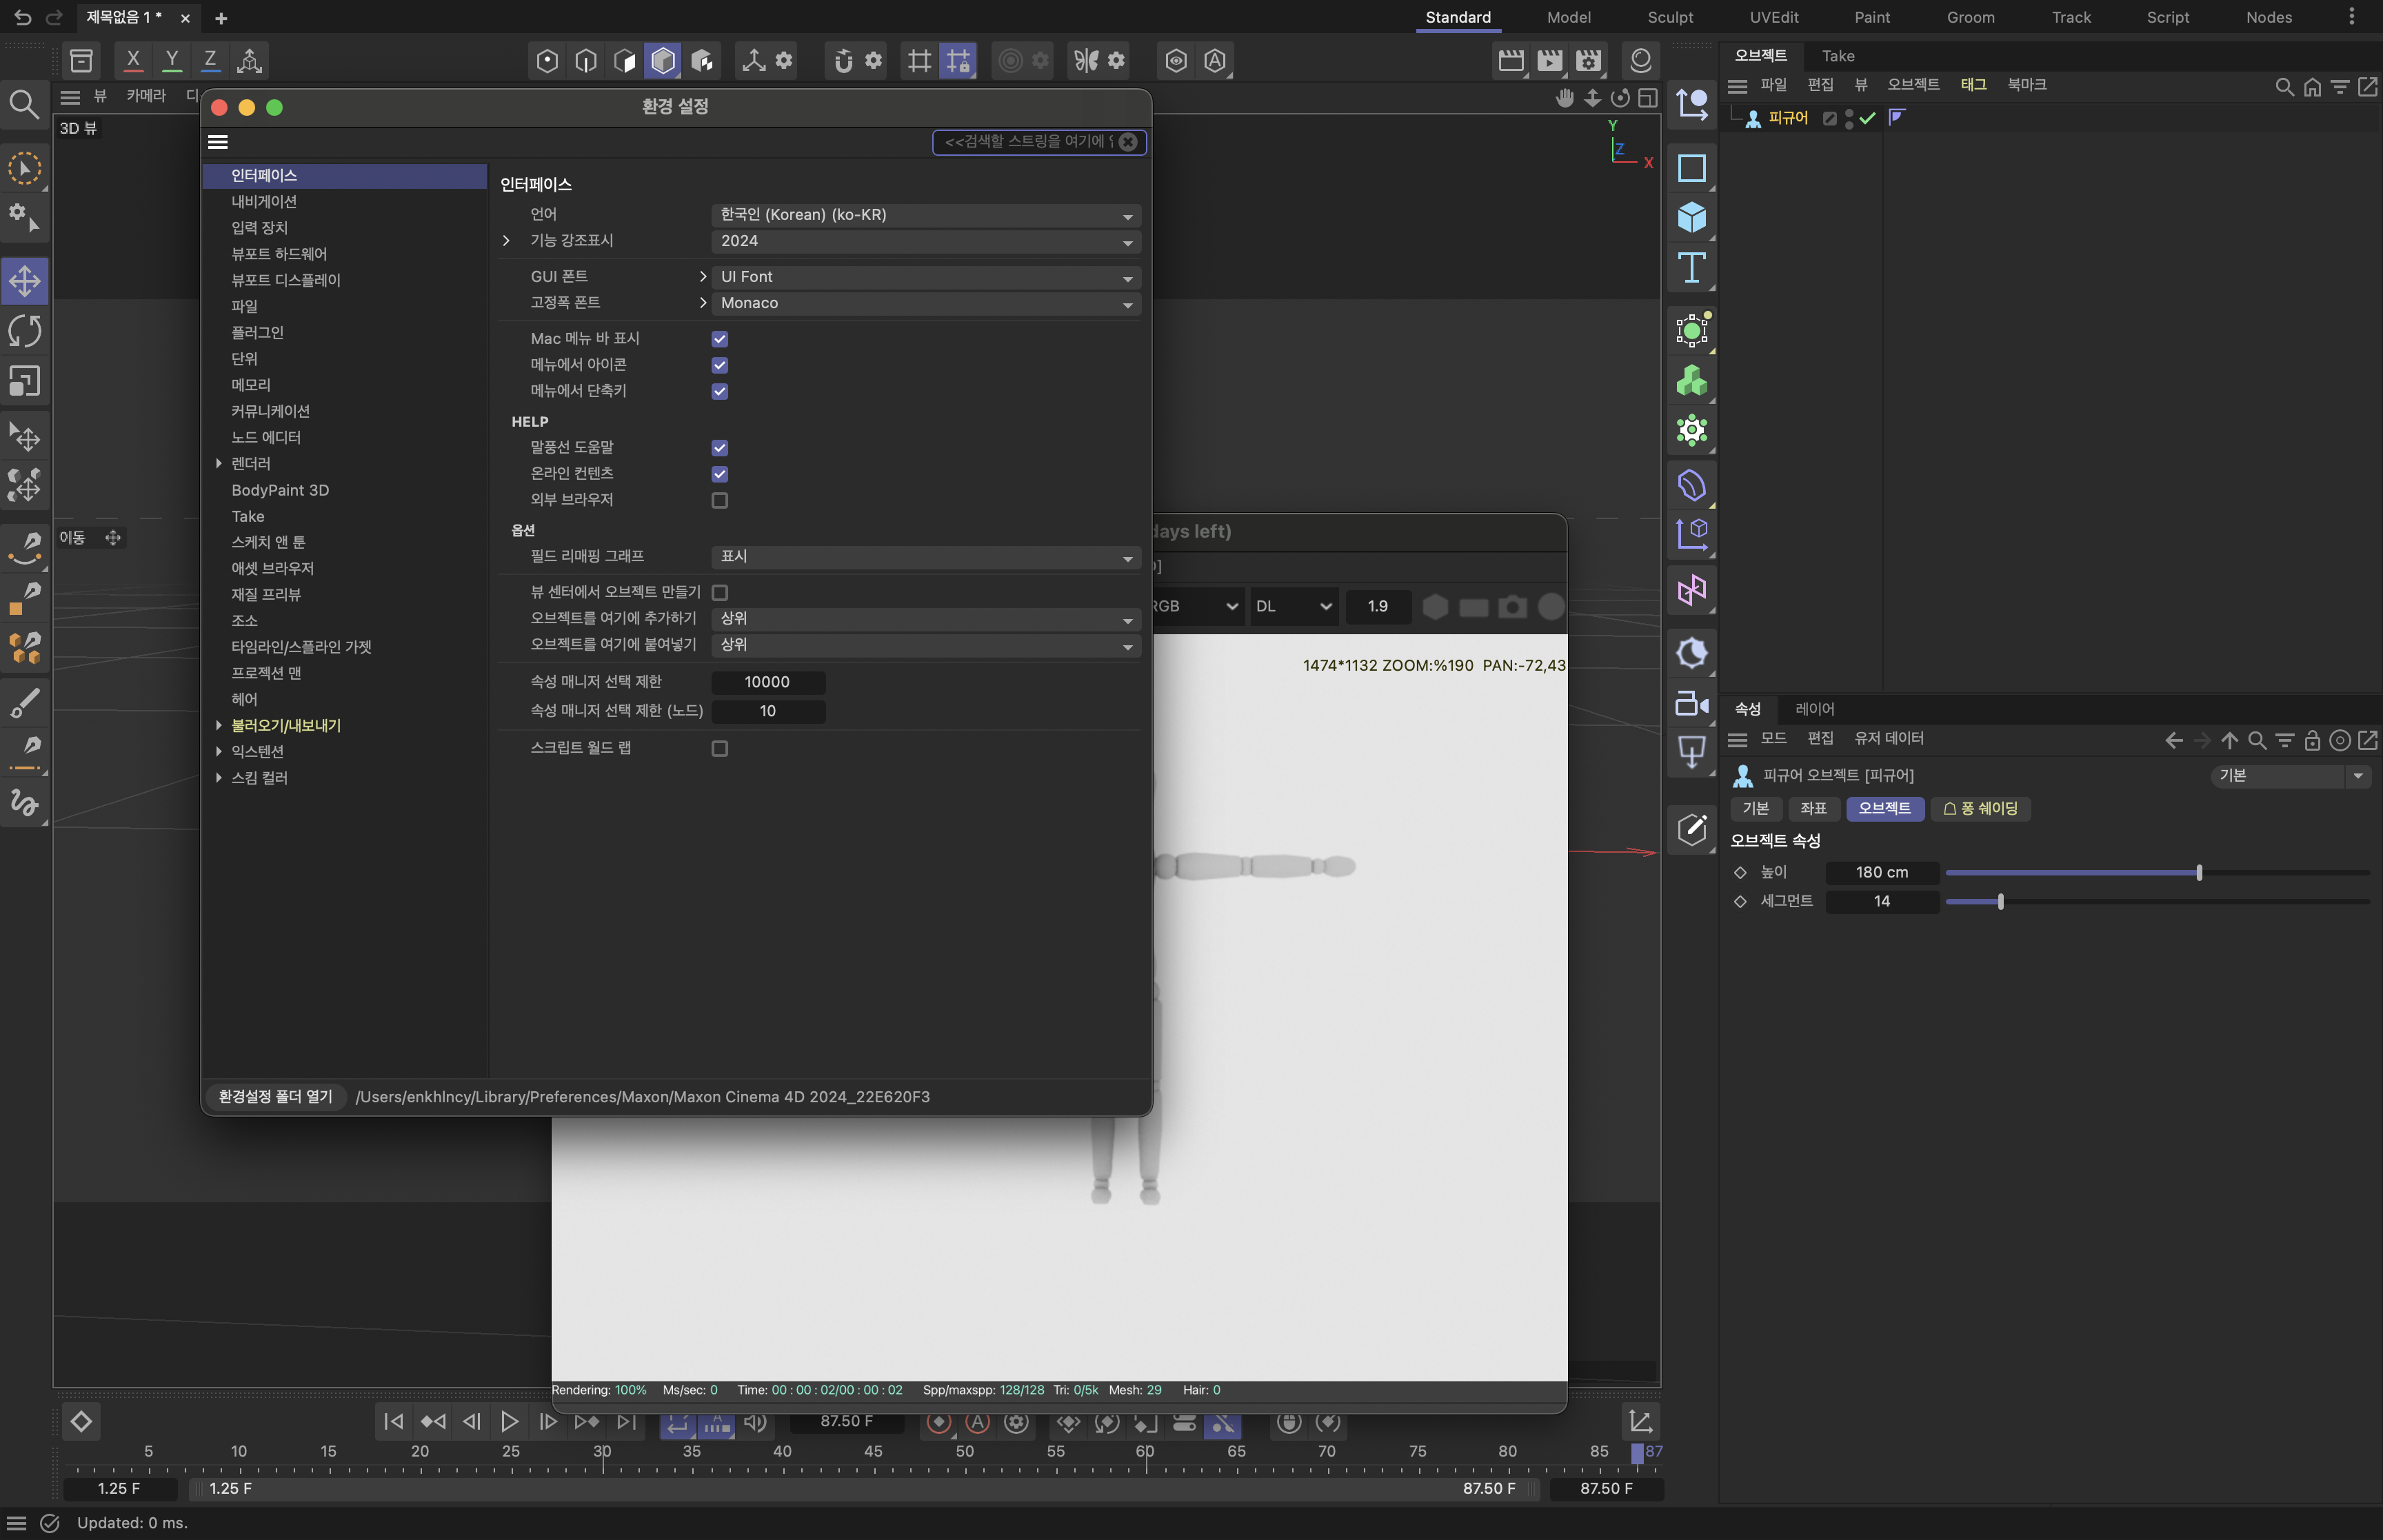
Task: Open Edit Render Settings icon
Action: [1588, 61]
